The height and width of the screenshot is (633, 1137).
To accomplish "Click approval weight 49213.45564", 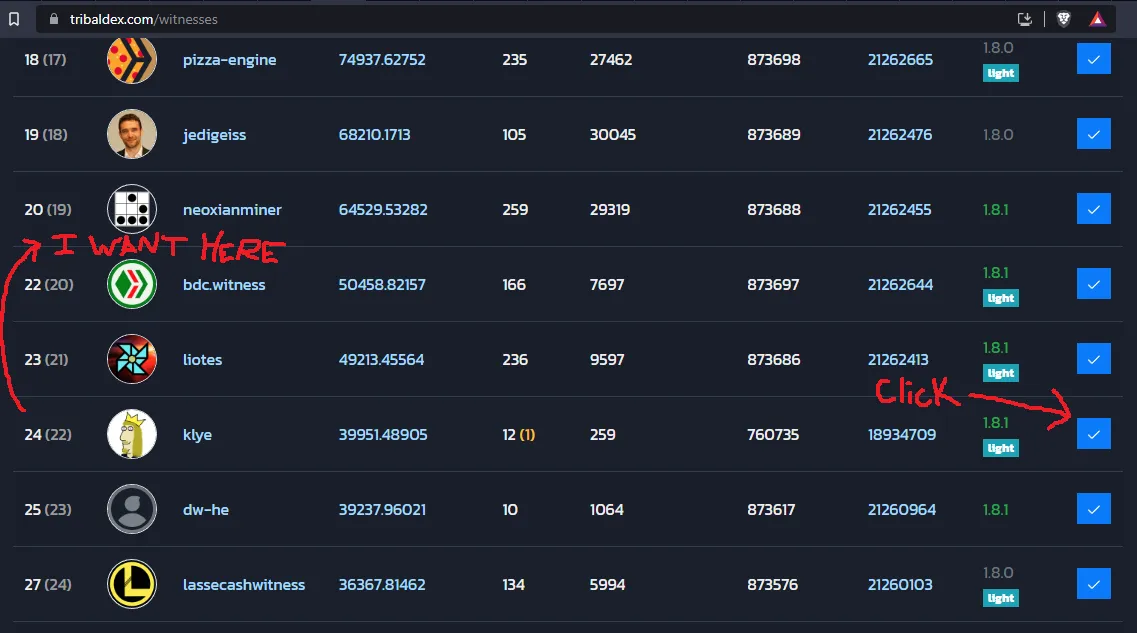I will pyautogui.click(x=381, y=360).
